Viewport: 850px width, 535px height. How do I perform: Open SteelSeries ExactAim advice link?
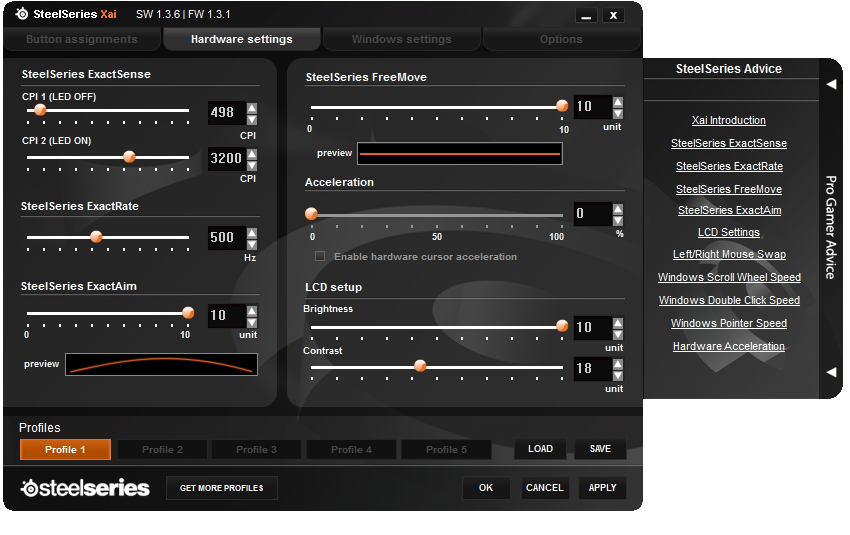tap(729, 210)
